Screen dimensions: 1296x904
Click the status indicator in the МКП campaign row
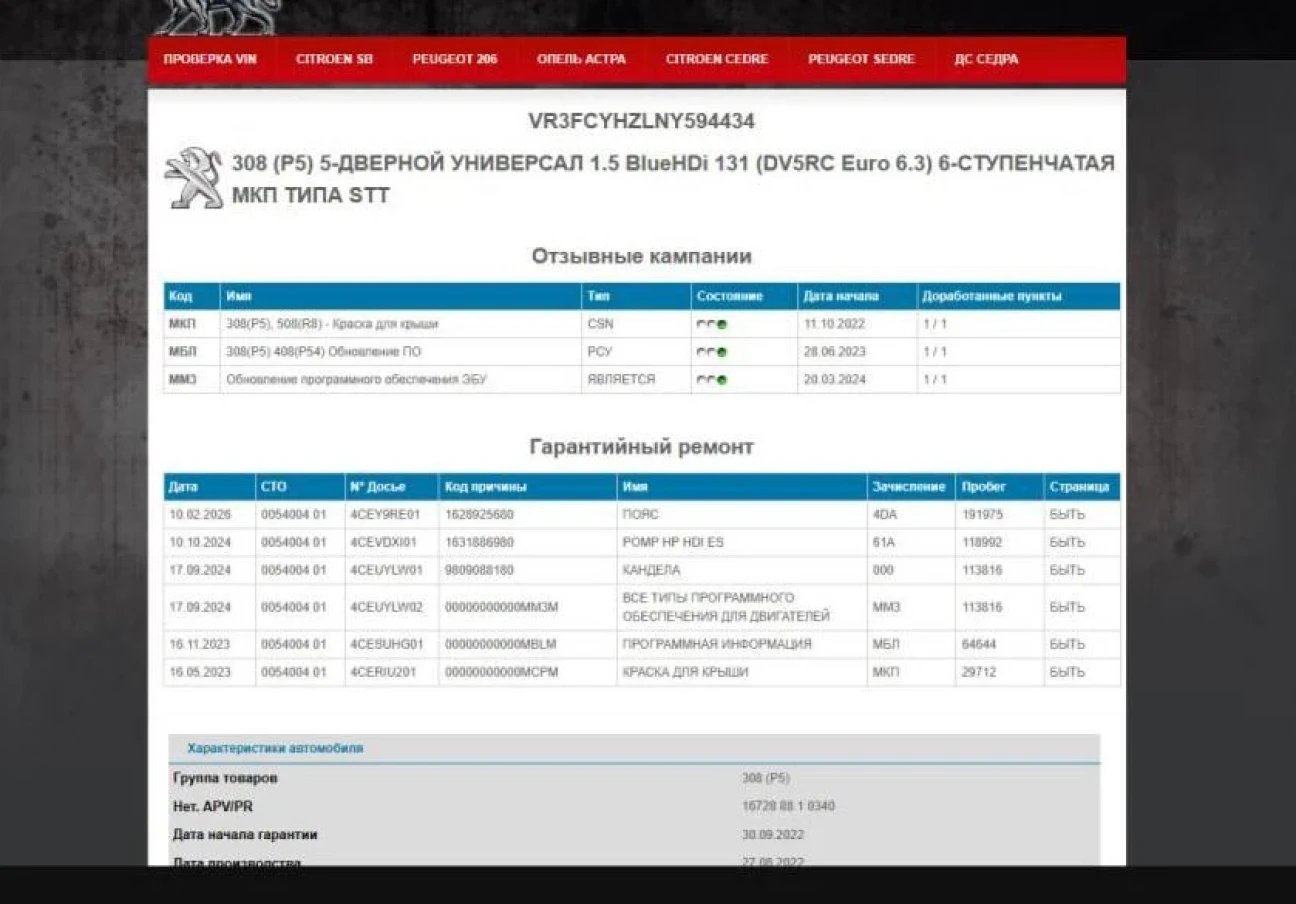coord(712,324)
